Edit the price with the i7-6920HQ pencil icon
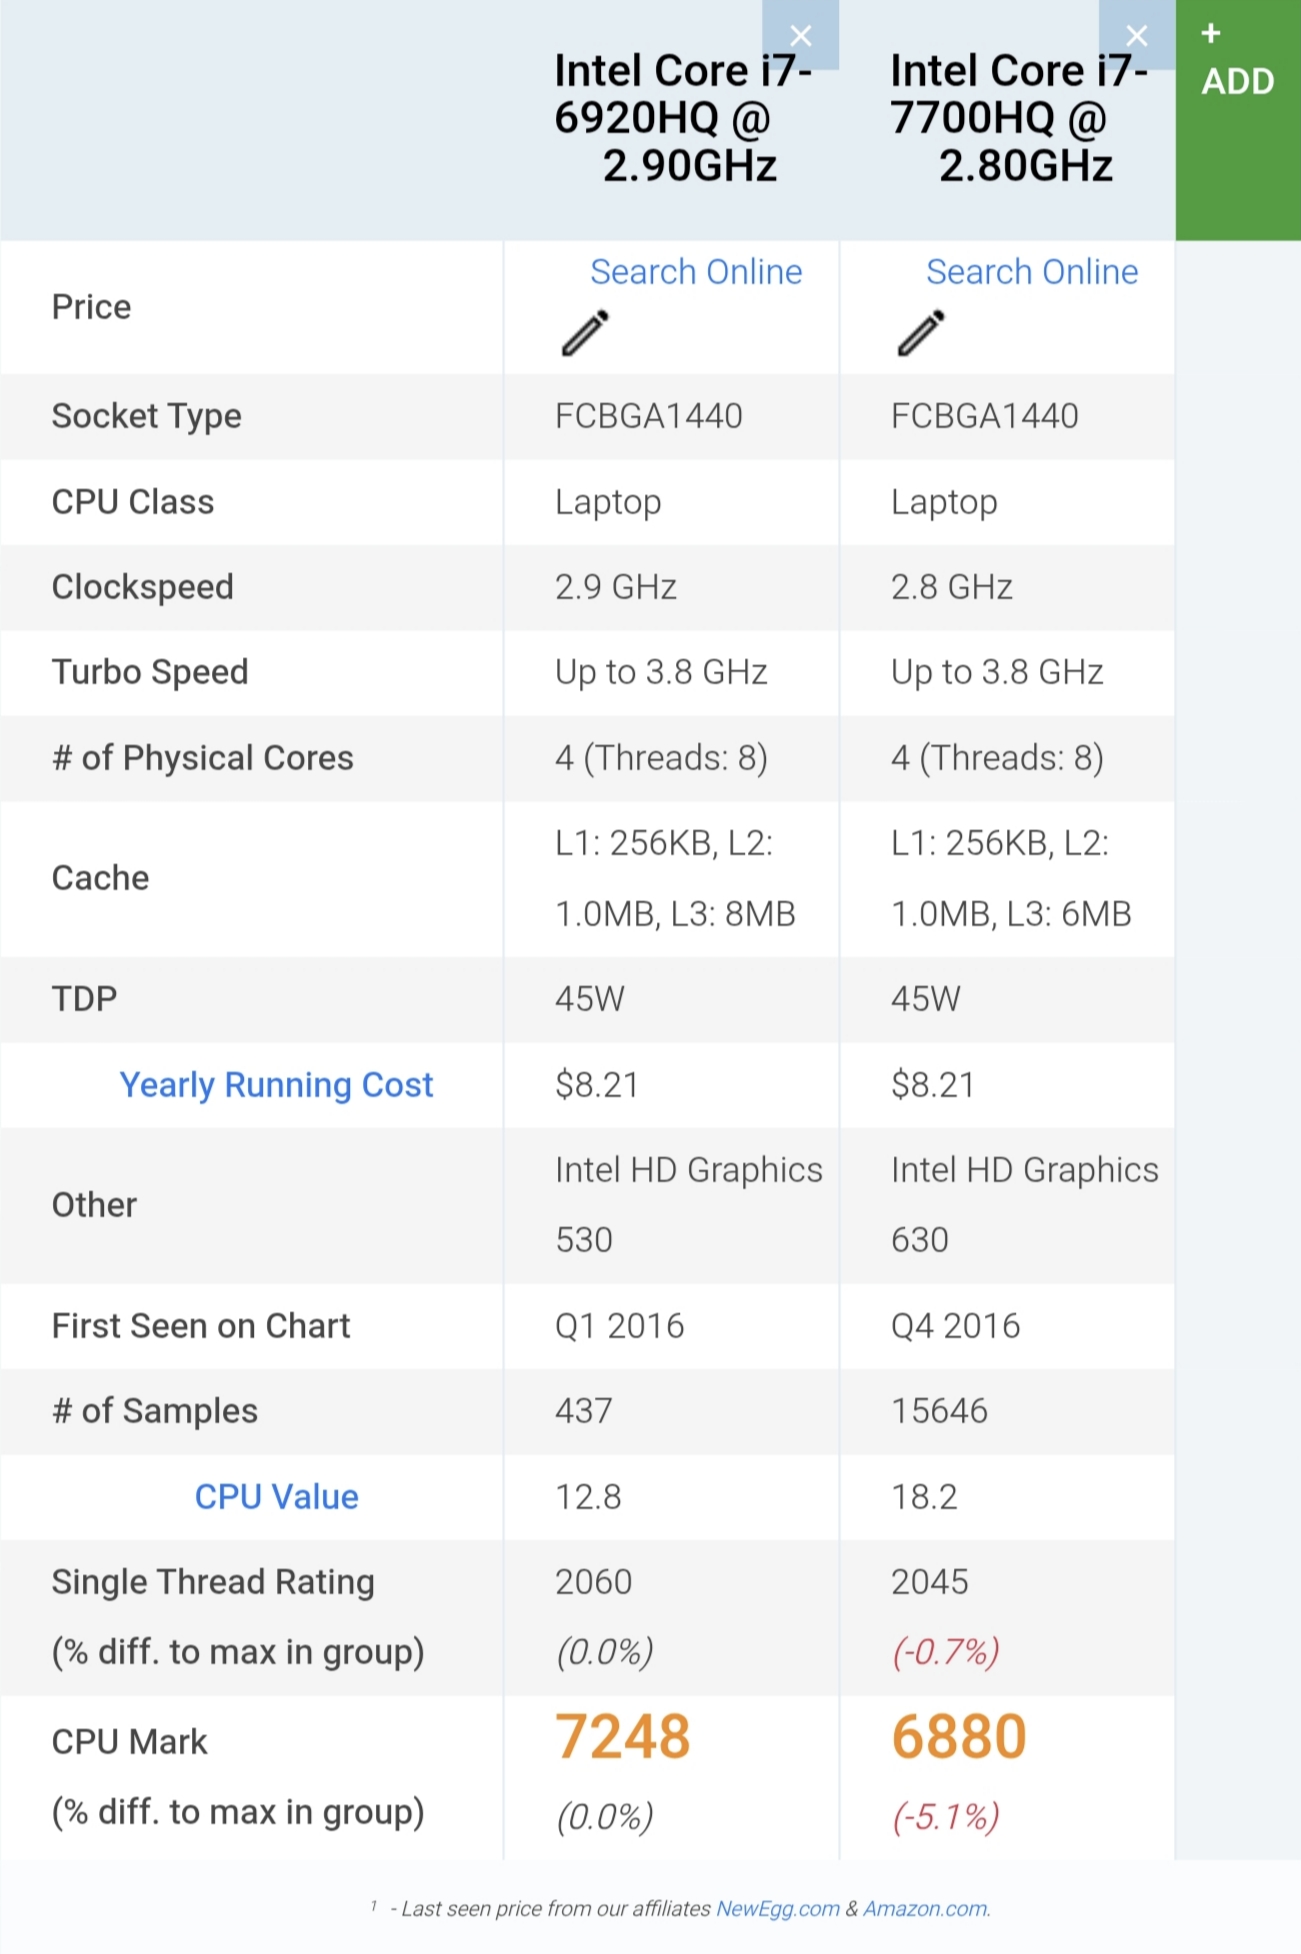 (x=585, y=333)
